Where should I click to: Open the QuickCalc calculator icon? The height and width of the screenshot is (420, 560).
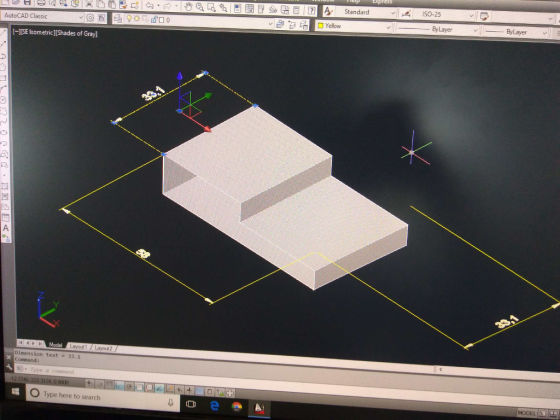pyautogui.click(x=296, y=10)
